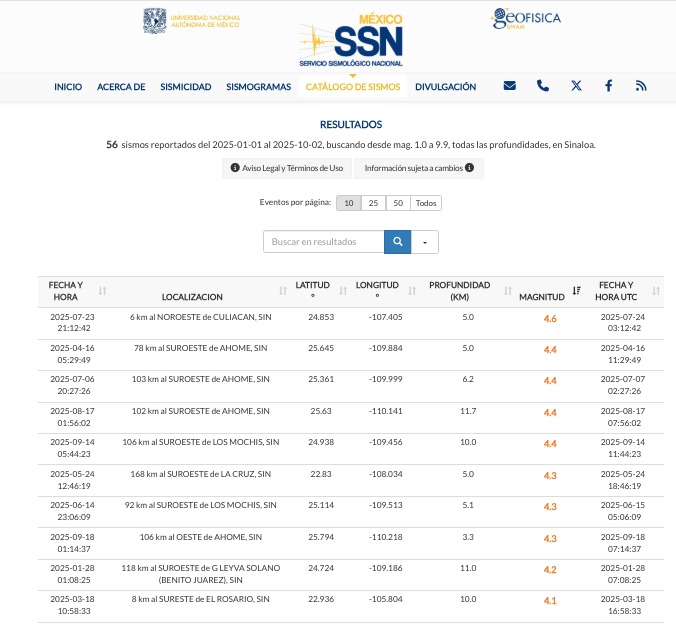Screen dimensions: 676x627
Task: Sort by LONGITUD column arrows
Action: [x=412, y=291]
